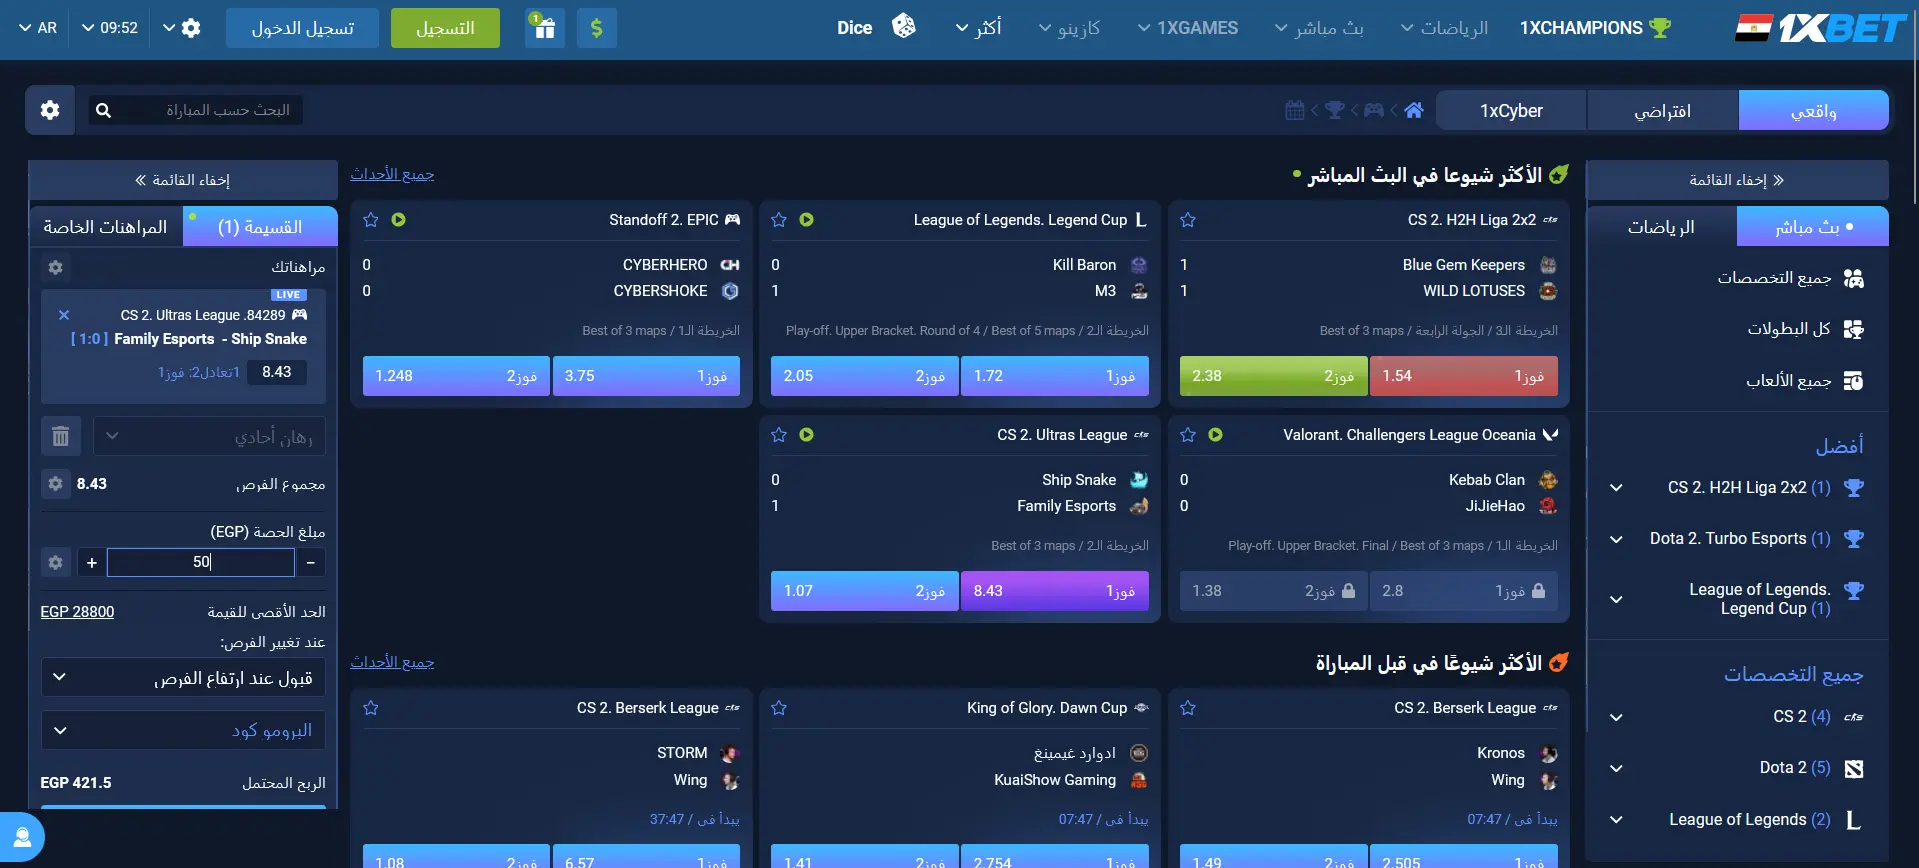Expand CS 2. H2H Liga 2x2 in sidebar

coord(1616,488)
